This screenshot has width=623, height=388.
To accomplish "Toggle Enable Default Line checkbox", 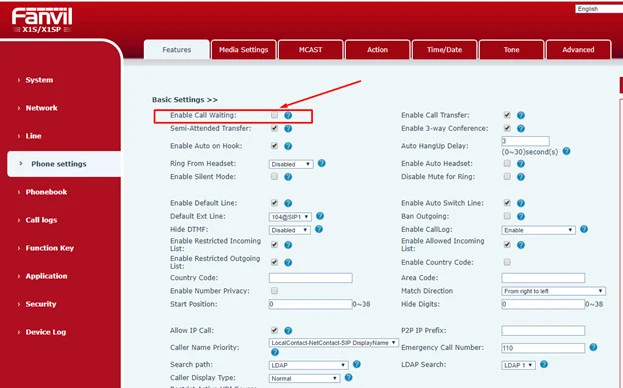I will click(x=274, y=203).
